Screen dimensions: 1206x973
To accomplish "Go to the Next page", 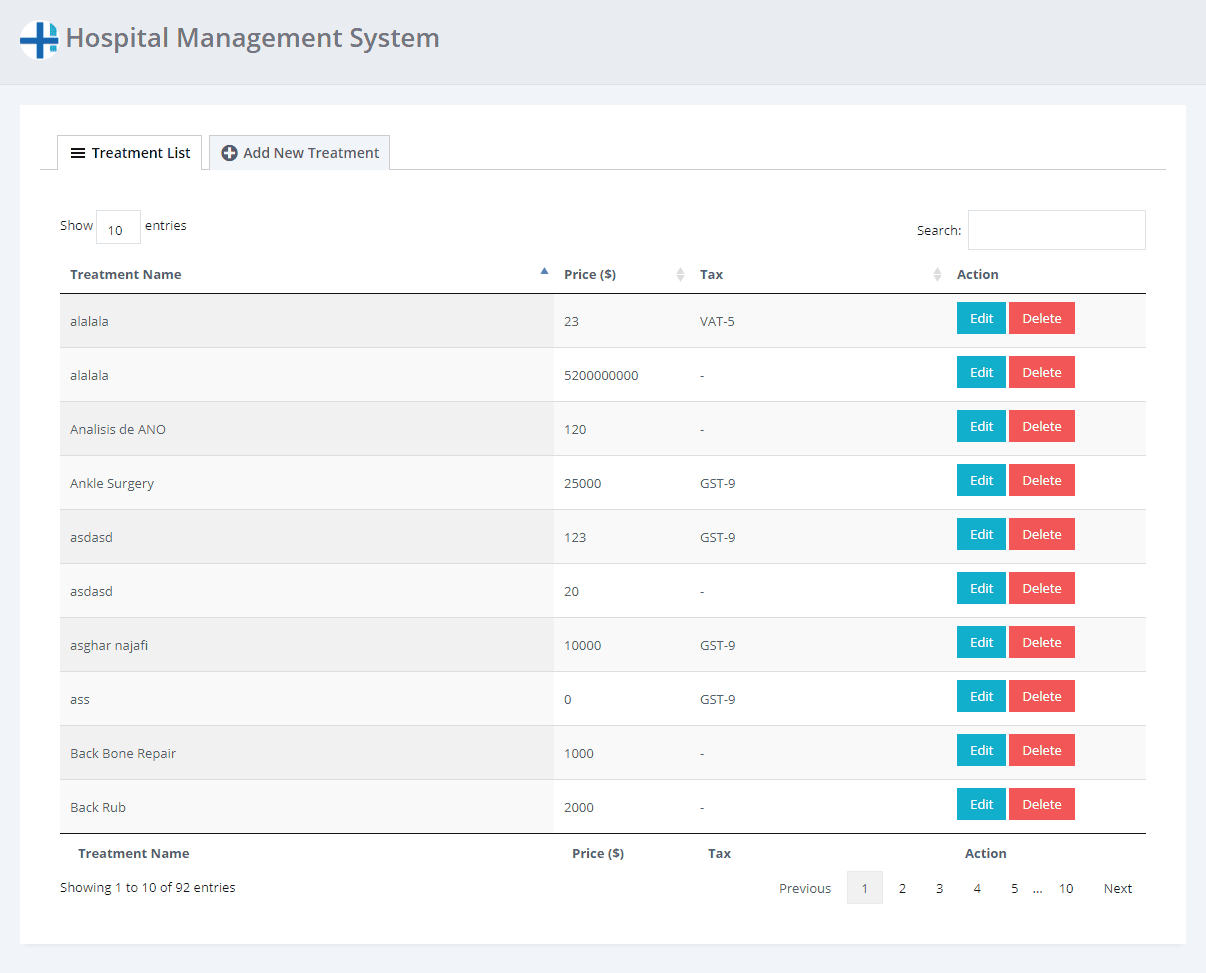I will coord(1117,888).
